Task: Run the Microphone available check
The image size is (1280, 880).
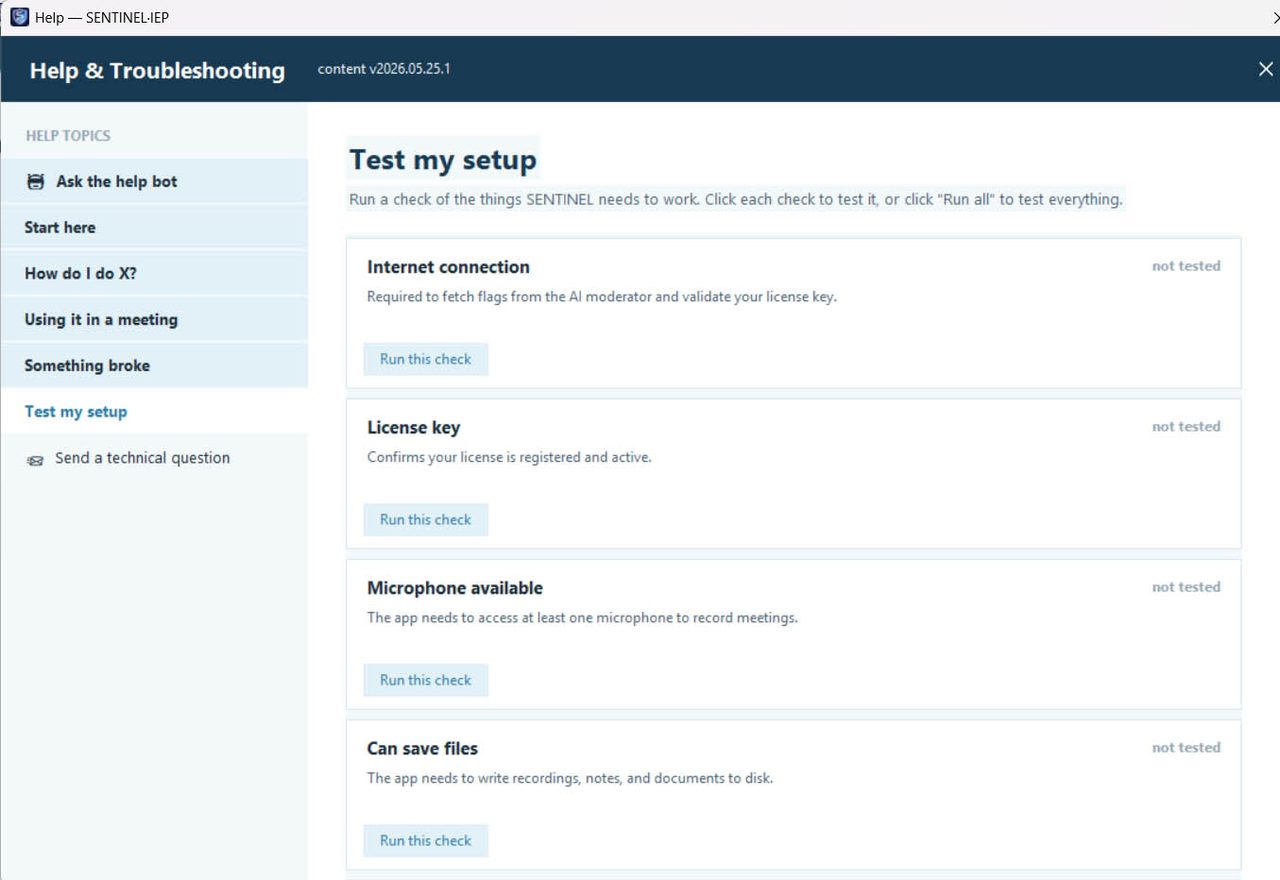Action: coord(425,680)
